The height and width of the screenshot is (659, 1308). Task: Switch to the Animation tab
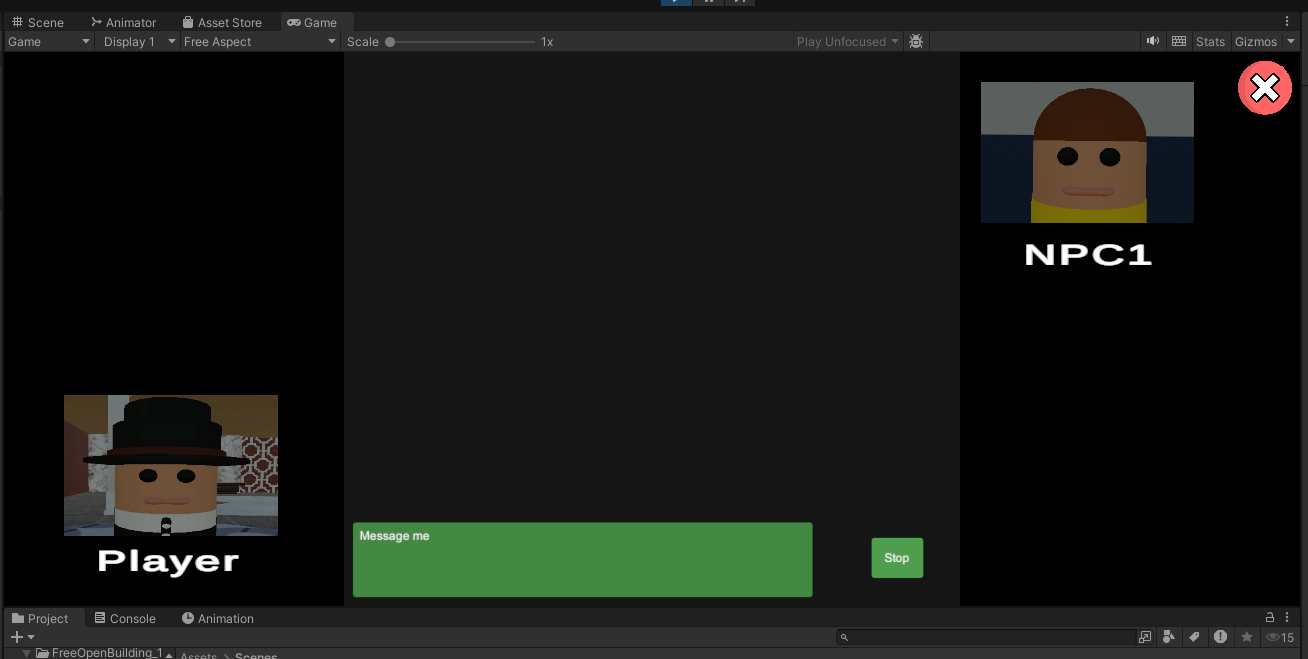tap(218, 618)
